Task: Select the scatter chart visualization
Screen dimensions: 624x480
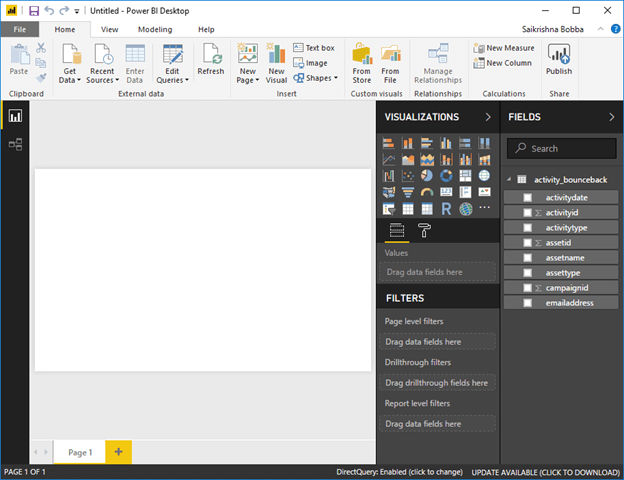Action: pos(408,176)
